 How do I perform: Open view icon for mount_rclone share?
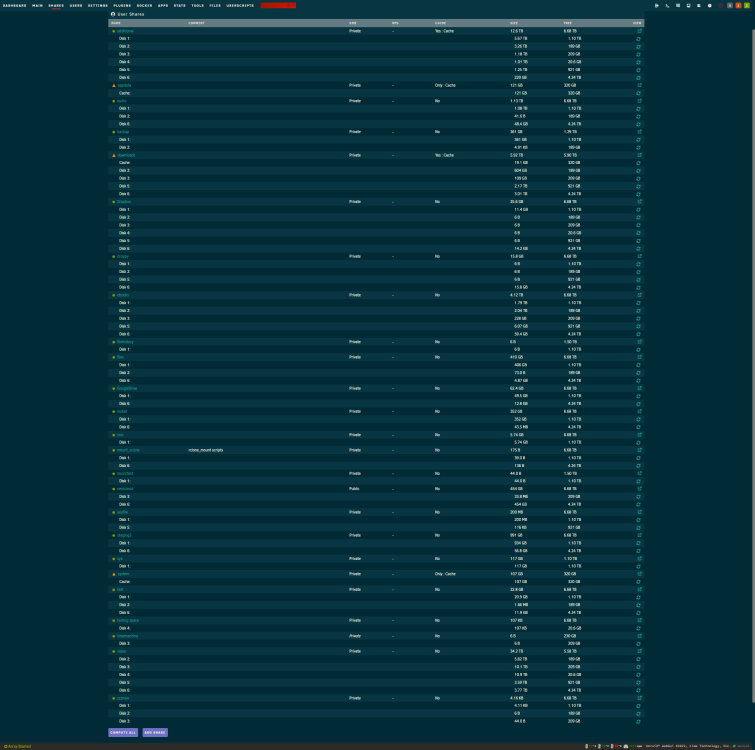[639, 450]
